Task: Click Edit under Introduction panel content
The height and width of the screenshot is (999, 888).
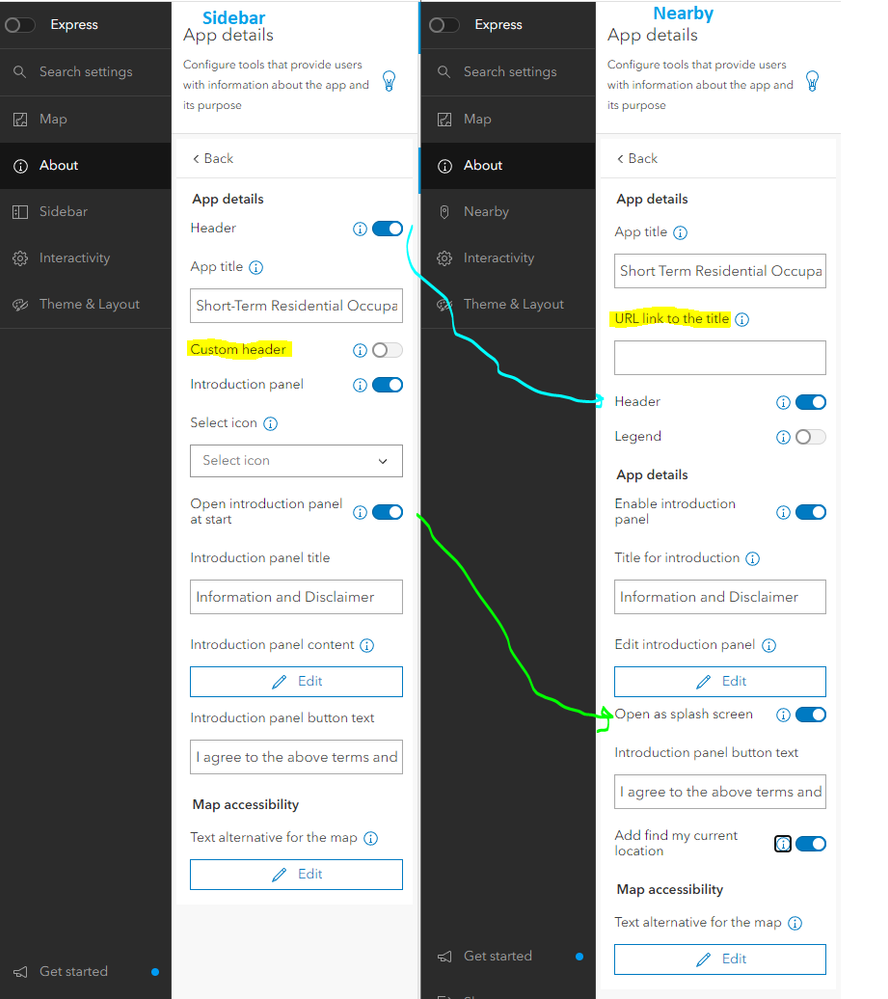Action: (296, 682)
